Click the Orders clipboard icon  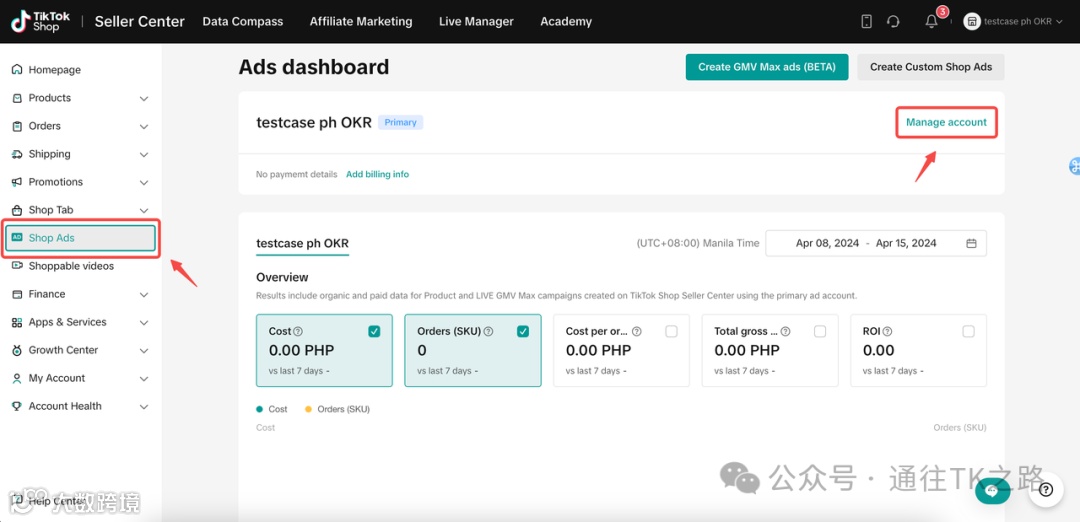[17, 126]
